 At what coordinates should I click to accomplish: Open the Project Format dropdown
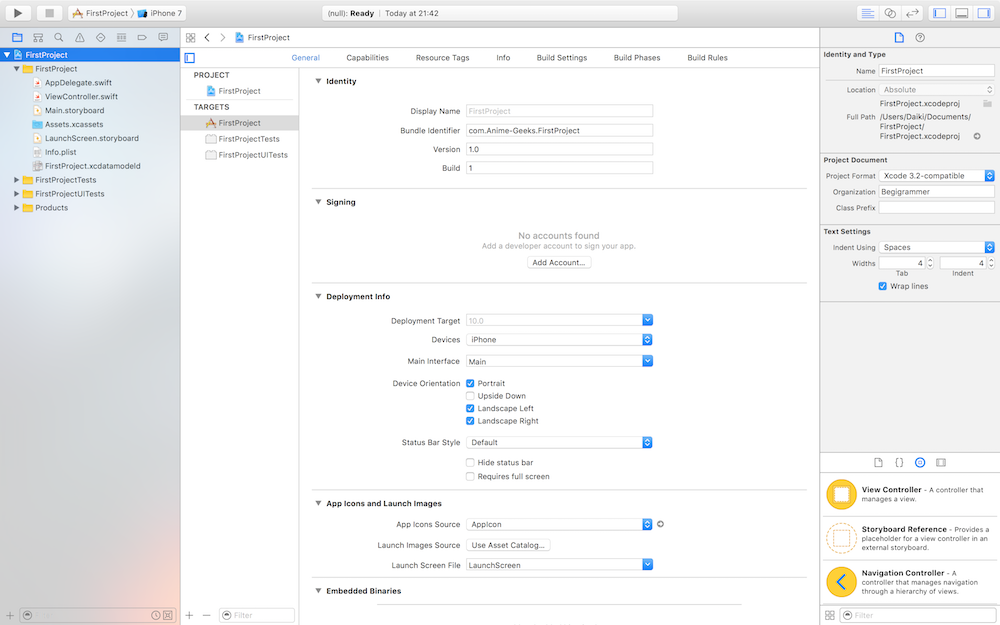click(936, 175)
